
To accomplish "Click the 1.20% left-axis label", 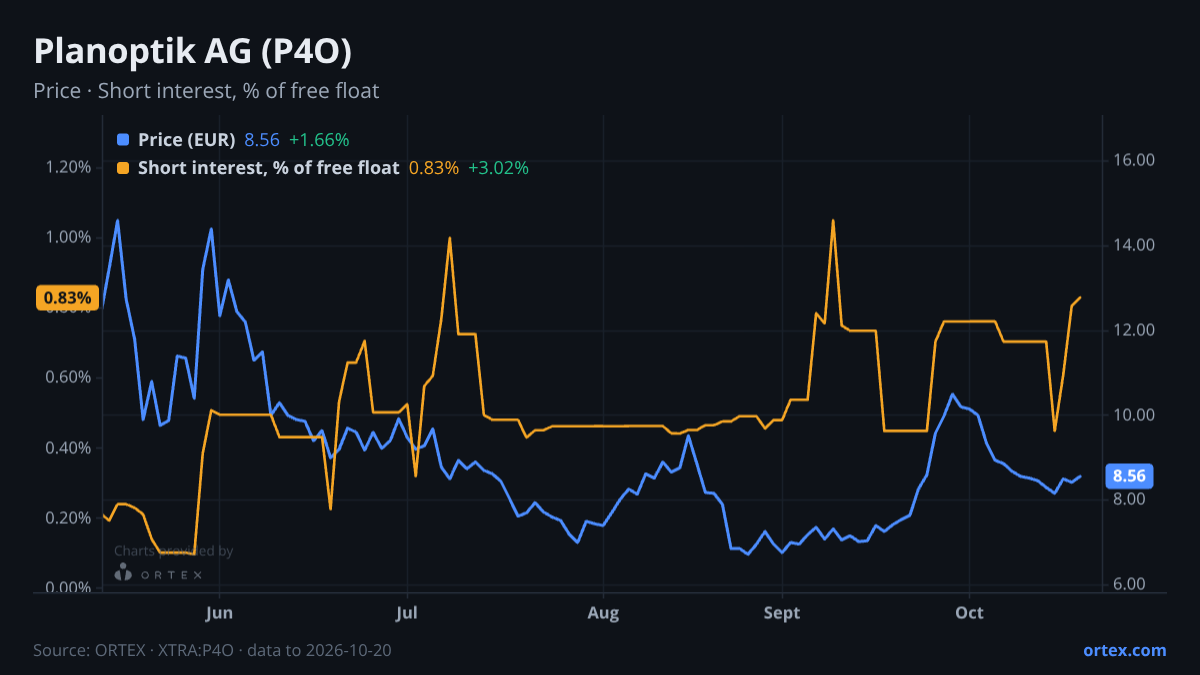I will click(69, 167).
